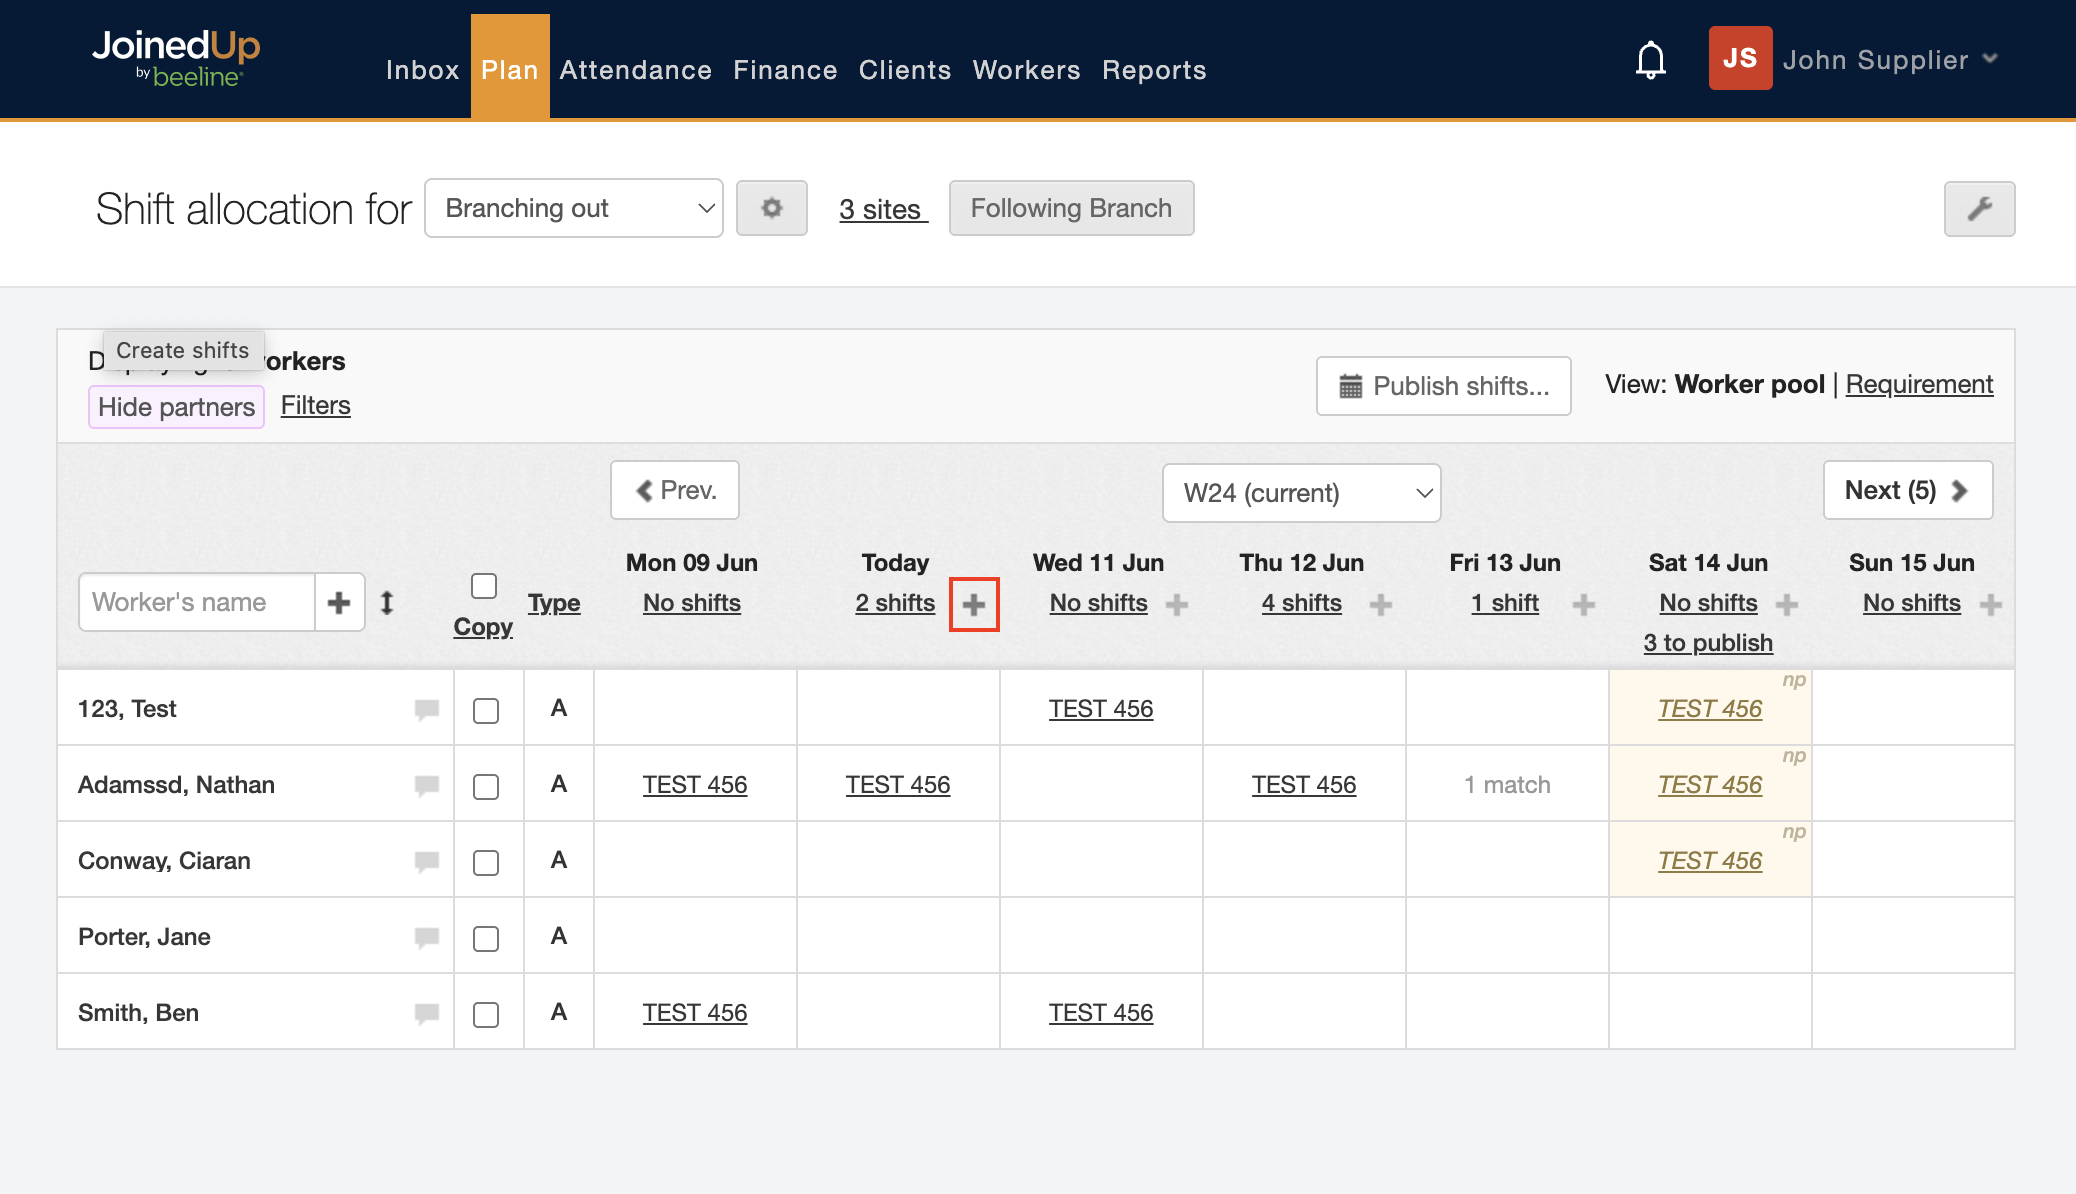Toggle the select-all Copy checkbox in header
Screen dimensions: 2076x1194
point(484,585)
